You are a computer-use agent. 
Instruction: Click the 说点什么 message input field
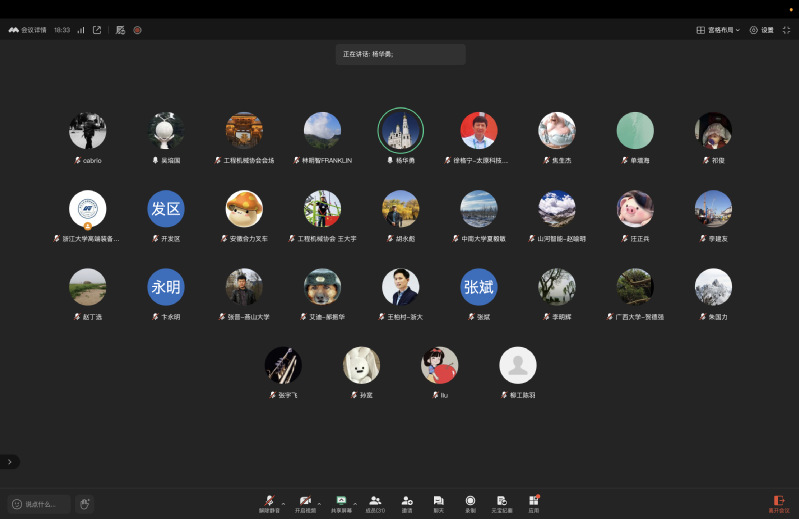pos(40,504)
